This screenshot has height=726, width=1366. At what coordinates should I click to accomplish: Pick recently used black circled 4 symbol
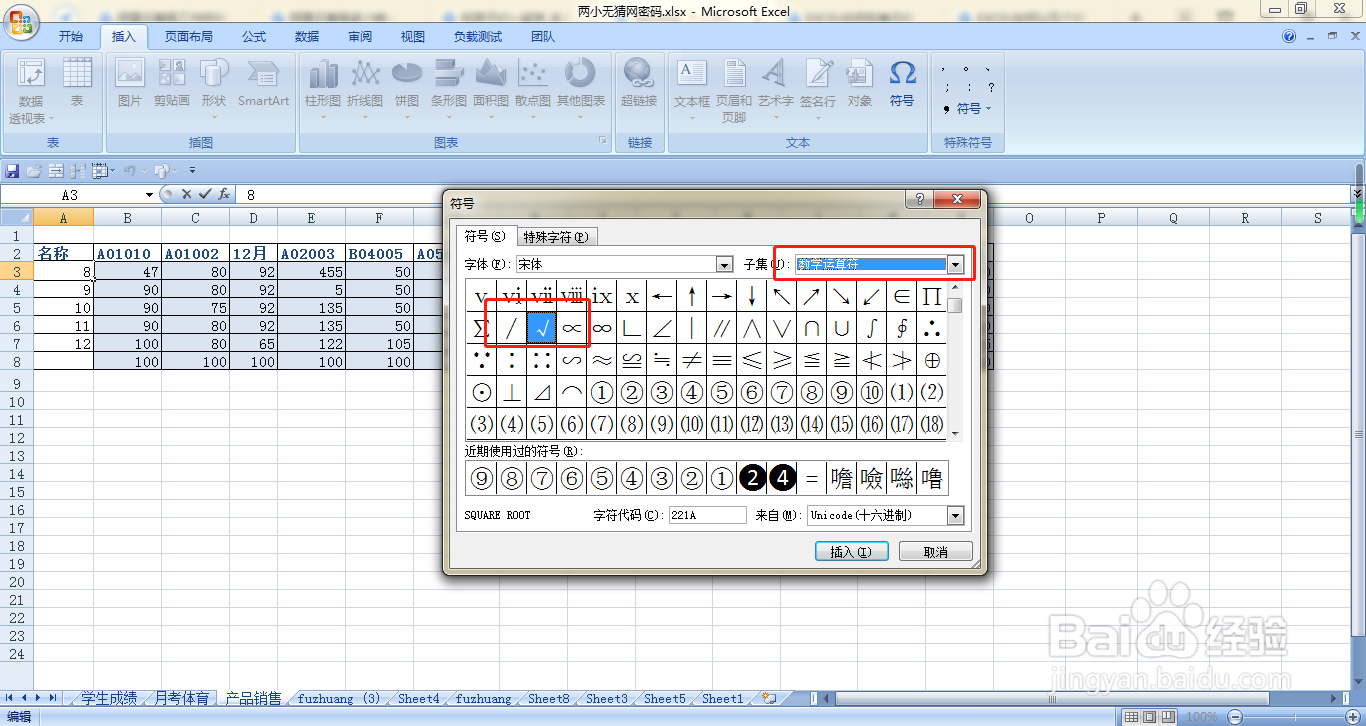(x=782, y=479)
